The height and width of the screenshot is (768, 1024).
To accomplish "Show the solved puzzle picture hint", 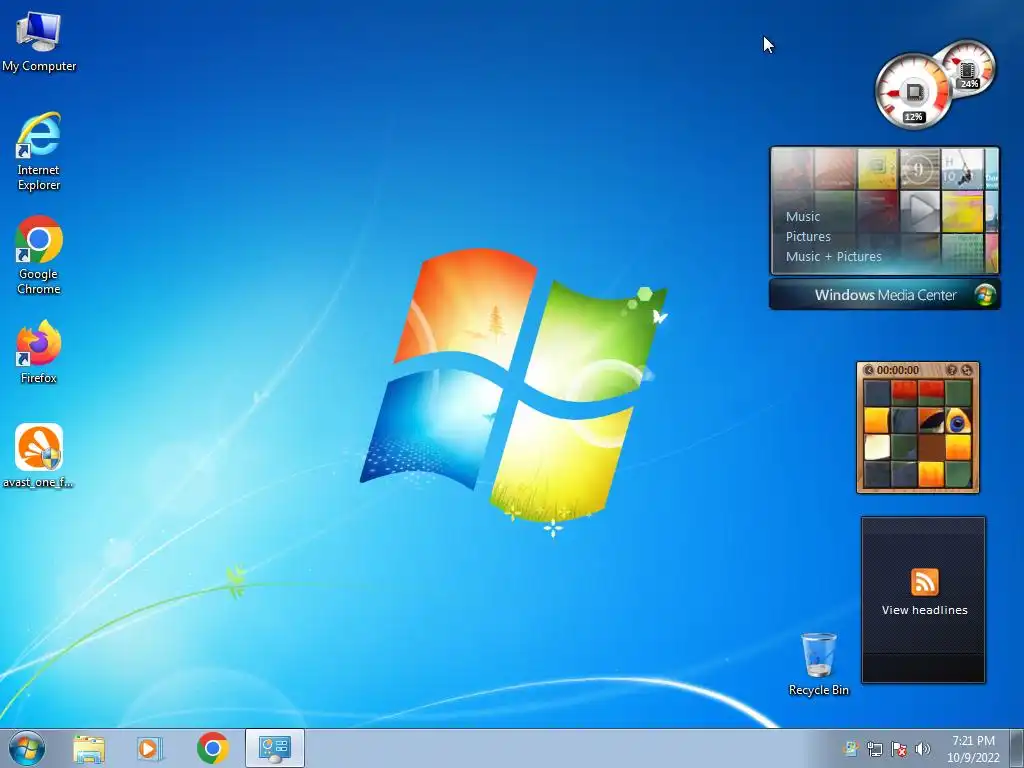I will (x=952, y=370).
